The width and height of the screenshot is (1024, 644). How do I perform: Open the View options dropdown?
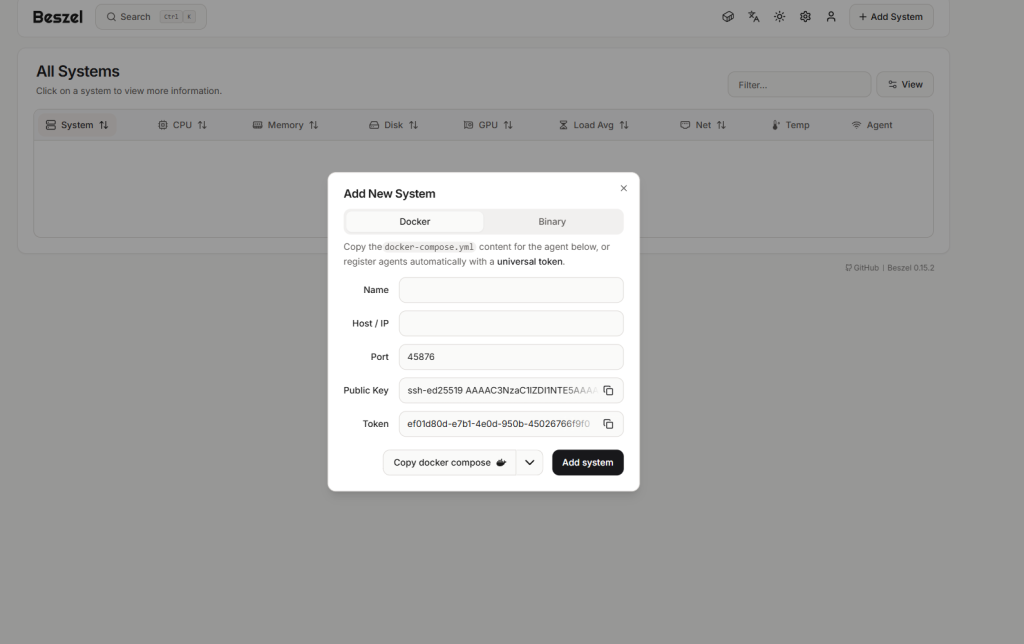[x=905, y=85]
